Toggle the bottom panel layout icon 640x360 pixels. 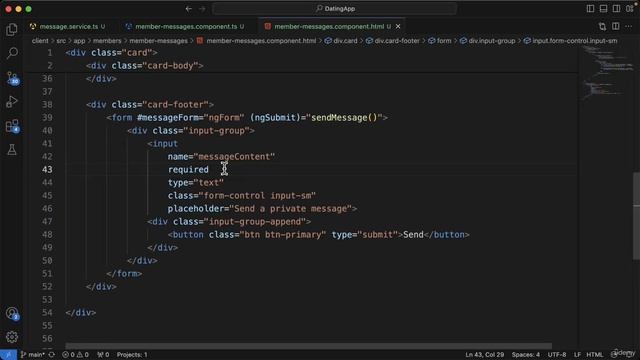(603, 9)
